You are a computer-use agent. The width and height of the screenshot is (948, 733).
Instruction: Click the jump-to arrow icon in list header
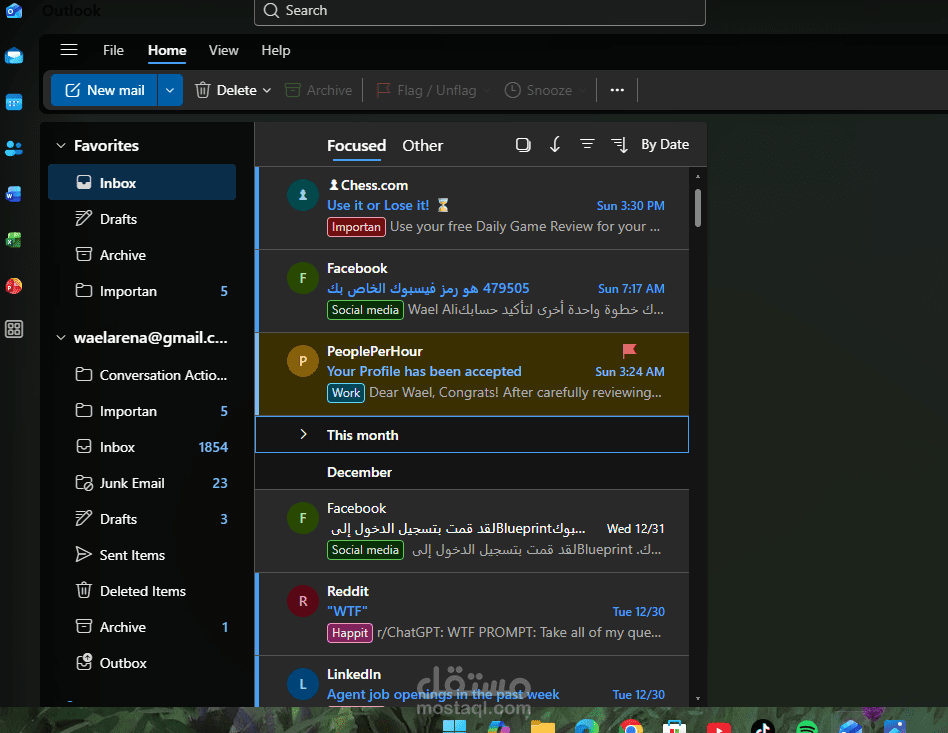click(555, 145)
